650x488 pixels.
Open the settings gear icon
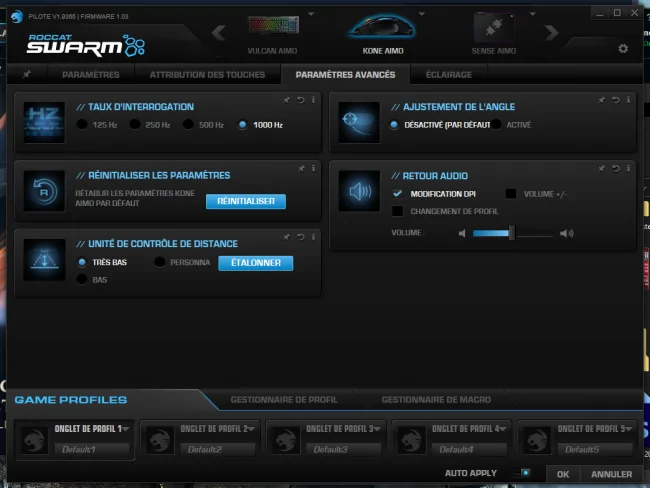click(623, 49)
